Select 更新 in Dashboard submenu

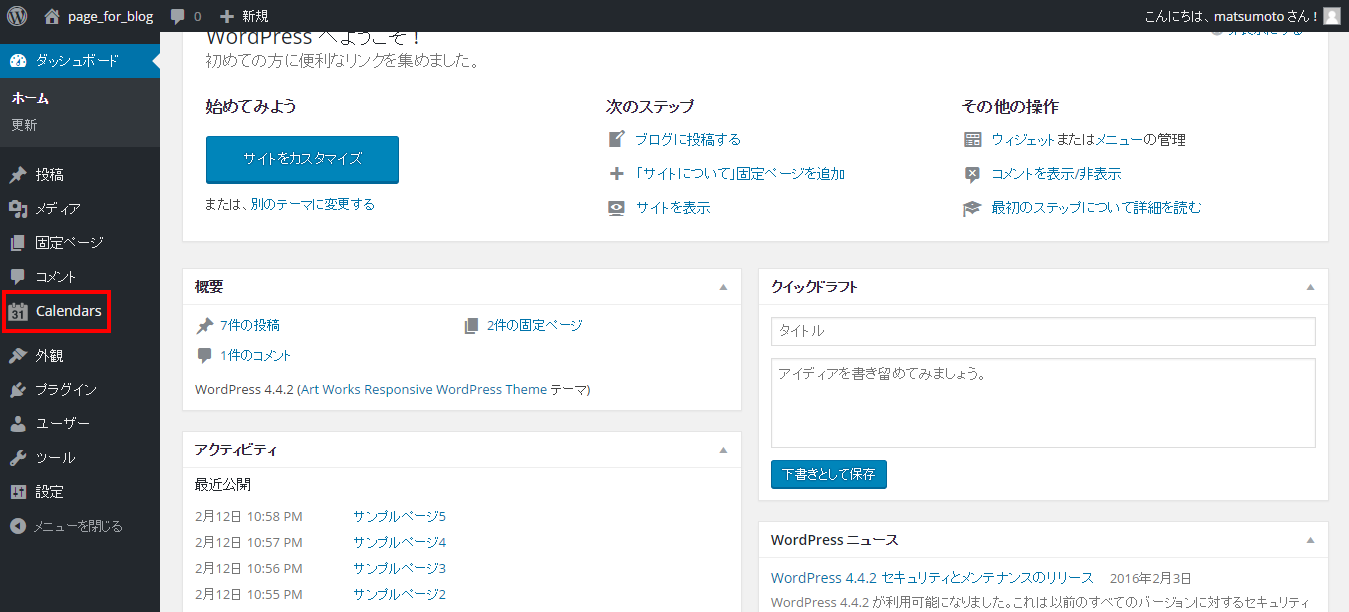(24, 125)
